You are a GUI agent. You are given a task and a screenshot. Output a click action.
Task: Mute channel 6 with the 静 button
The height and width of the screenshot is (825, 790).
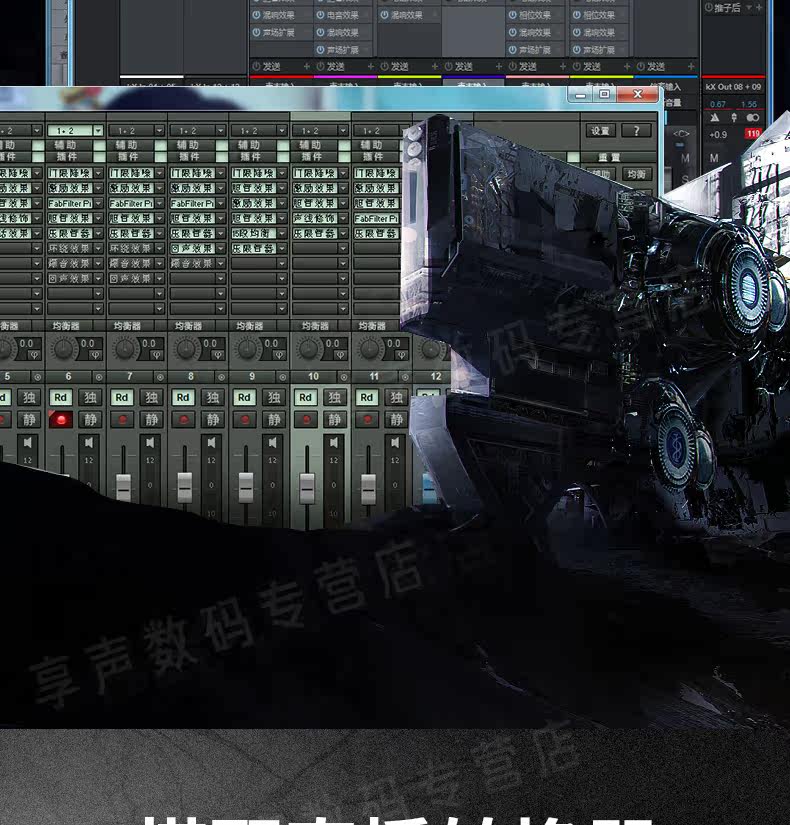(91, 420)
